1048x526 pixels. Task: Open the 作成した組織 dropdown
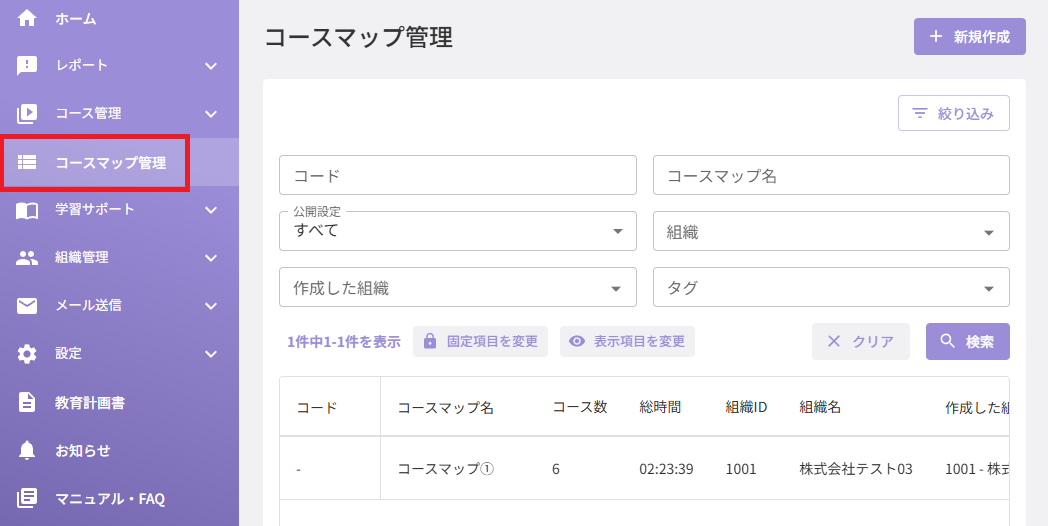pos(458,287)
